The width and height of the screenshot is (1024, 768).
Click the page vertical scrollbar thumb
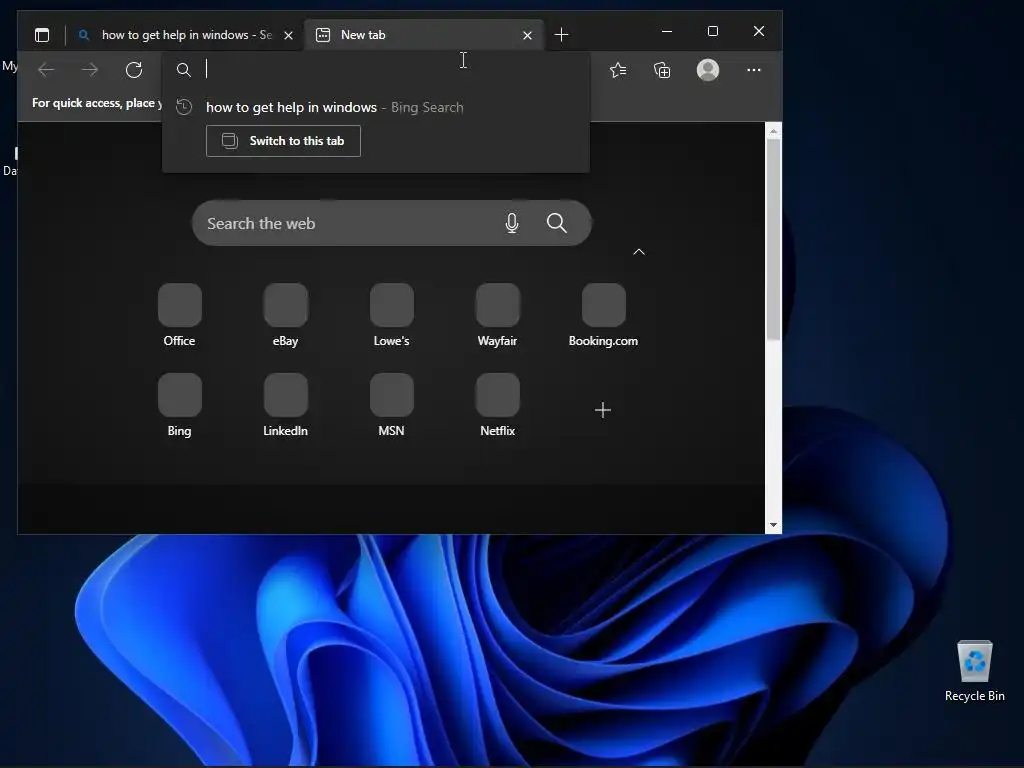tap(773, 239)
